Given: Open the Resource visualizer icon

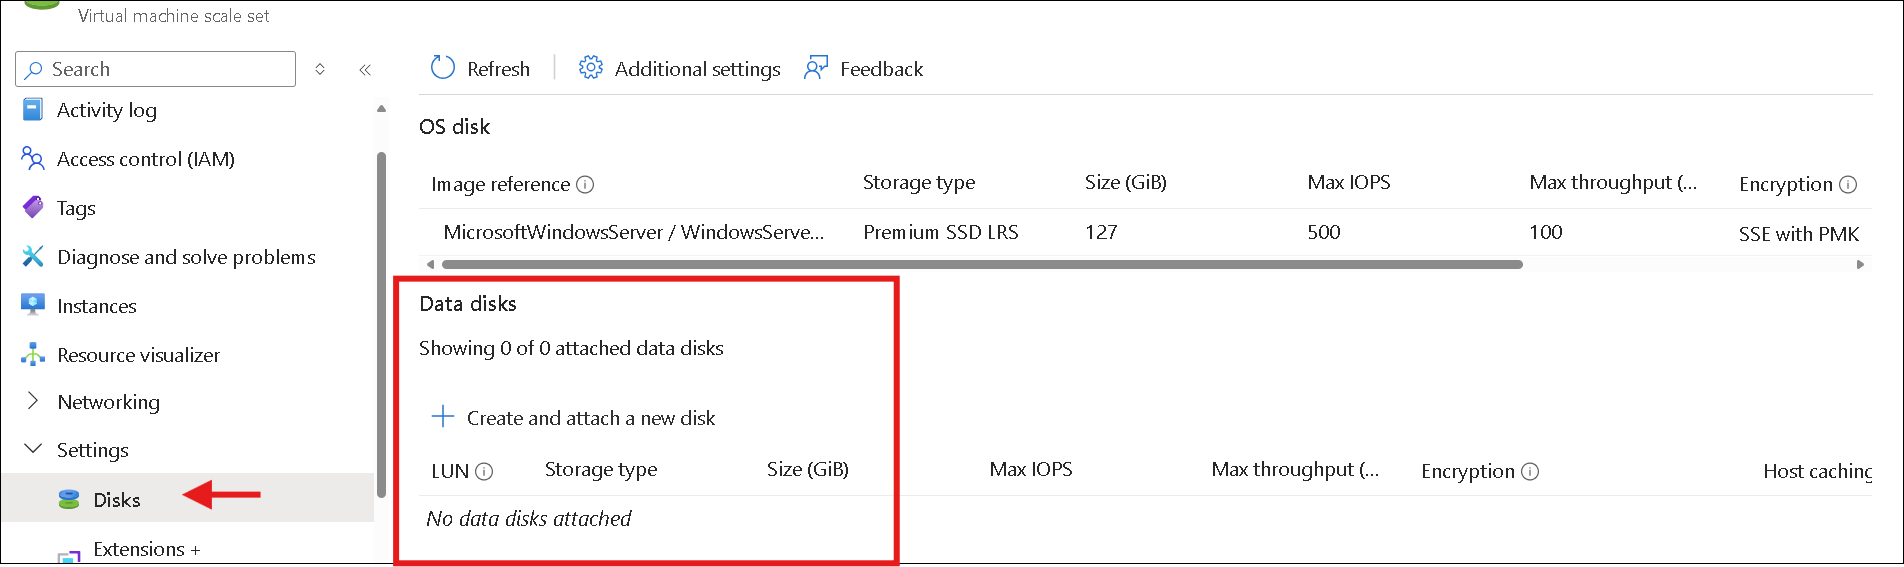Looking at the screenshot, I should coord(33,354).
